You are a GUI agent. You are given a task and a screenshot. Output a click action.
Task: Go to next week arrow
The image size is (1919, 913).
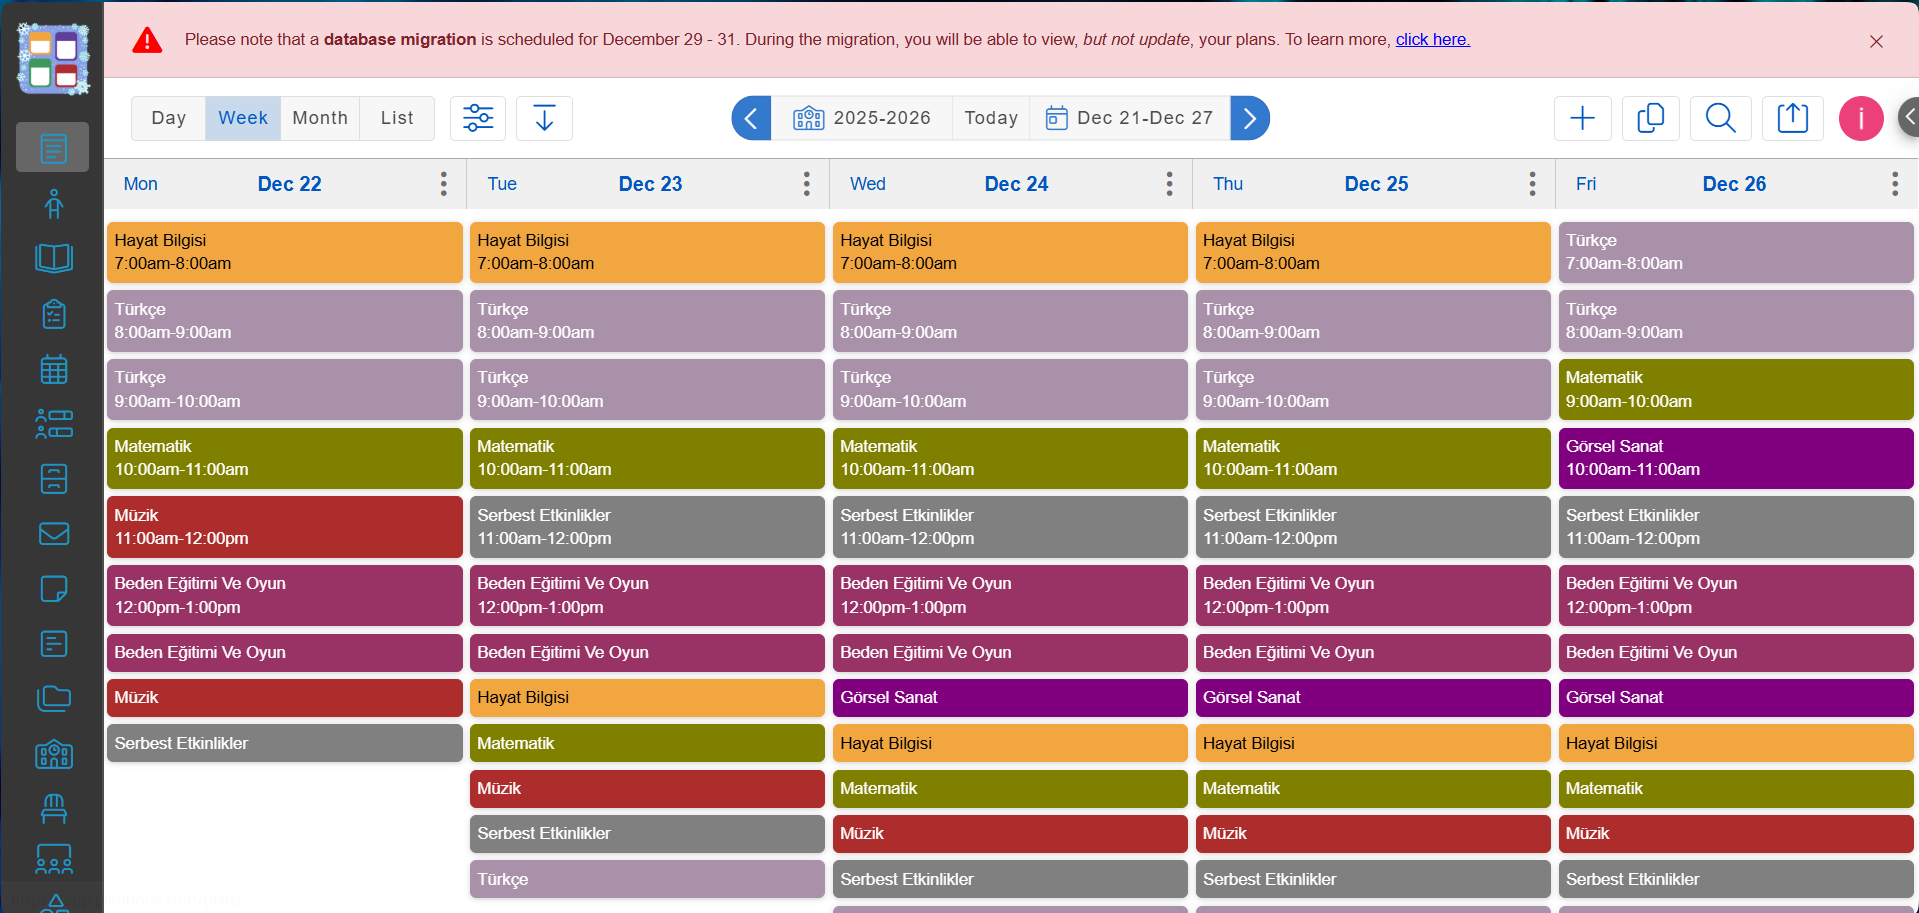pyautogui.click(x=1250, y=118)
